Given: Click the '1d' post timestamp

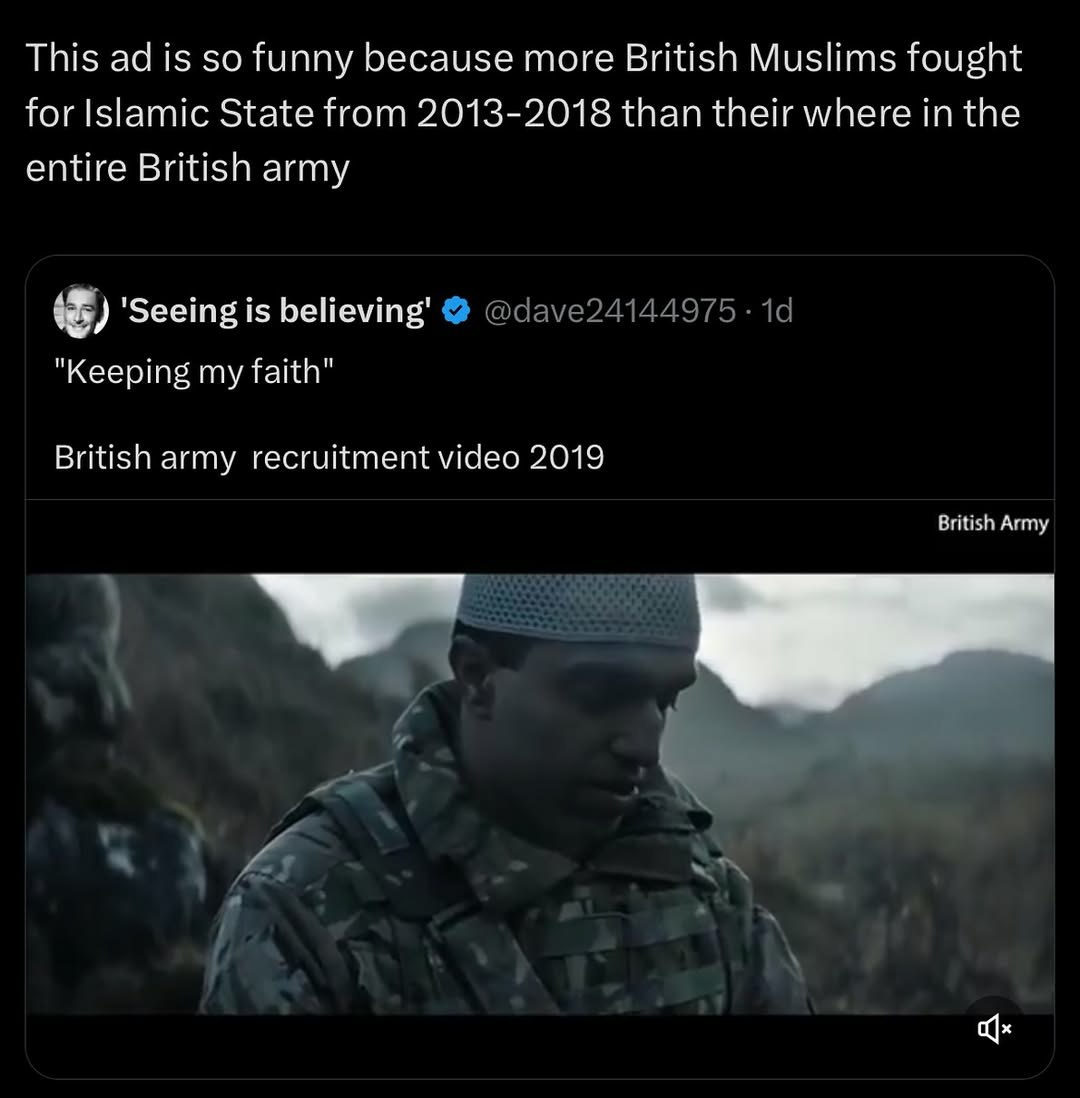Looking at the screenshot, I should click(777, 312).
